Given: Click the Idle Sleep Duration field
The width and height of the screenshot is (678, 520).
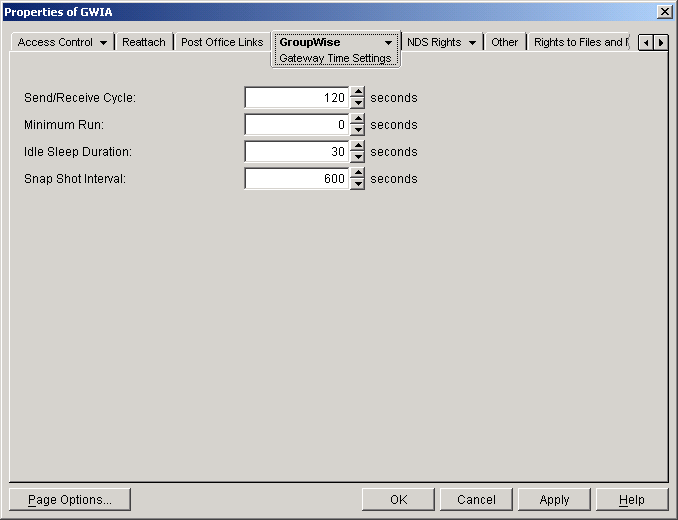Looking at the screenshot, I should point(297,152).
